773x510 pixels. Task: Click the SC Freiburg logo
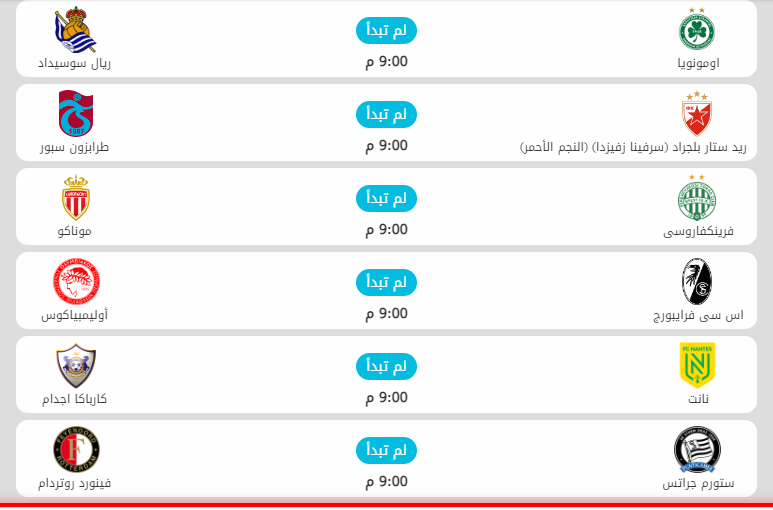[x=697, y=281]
